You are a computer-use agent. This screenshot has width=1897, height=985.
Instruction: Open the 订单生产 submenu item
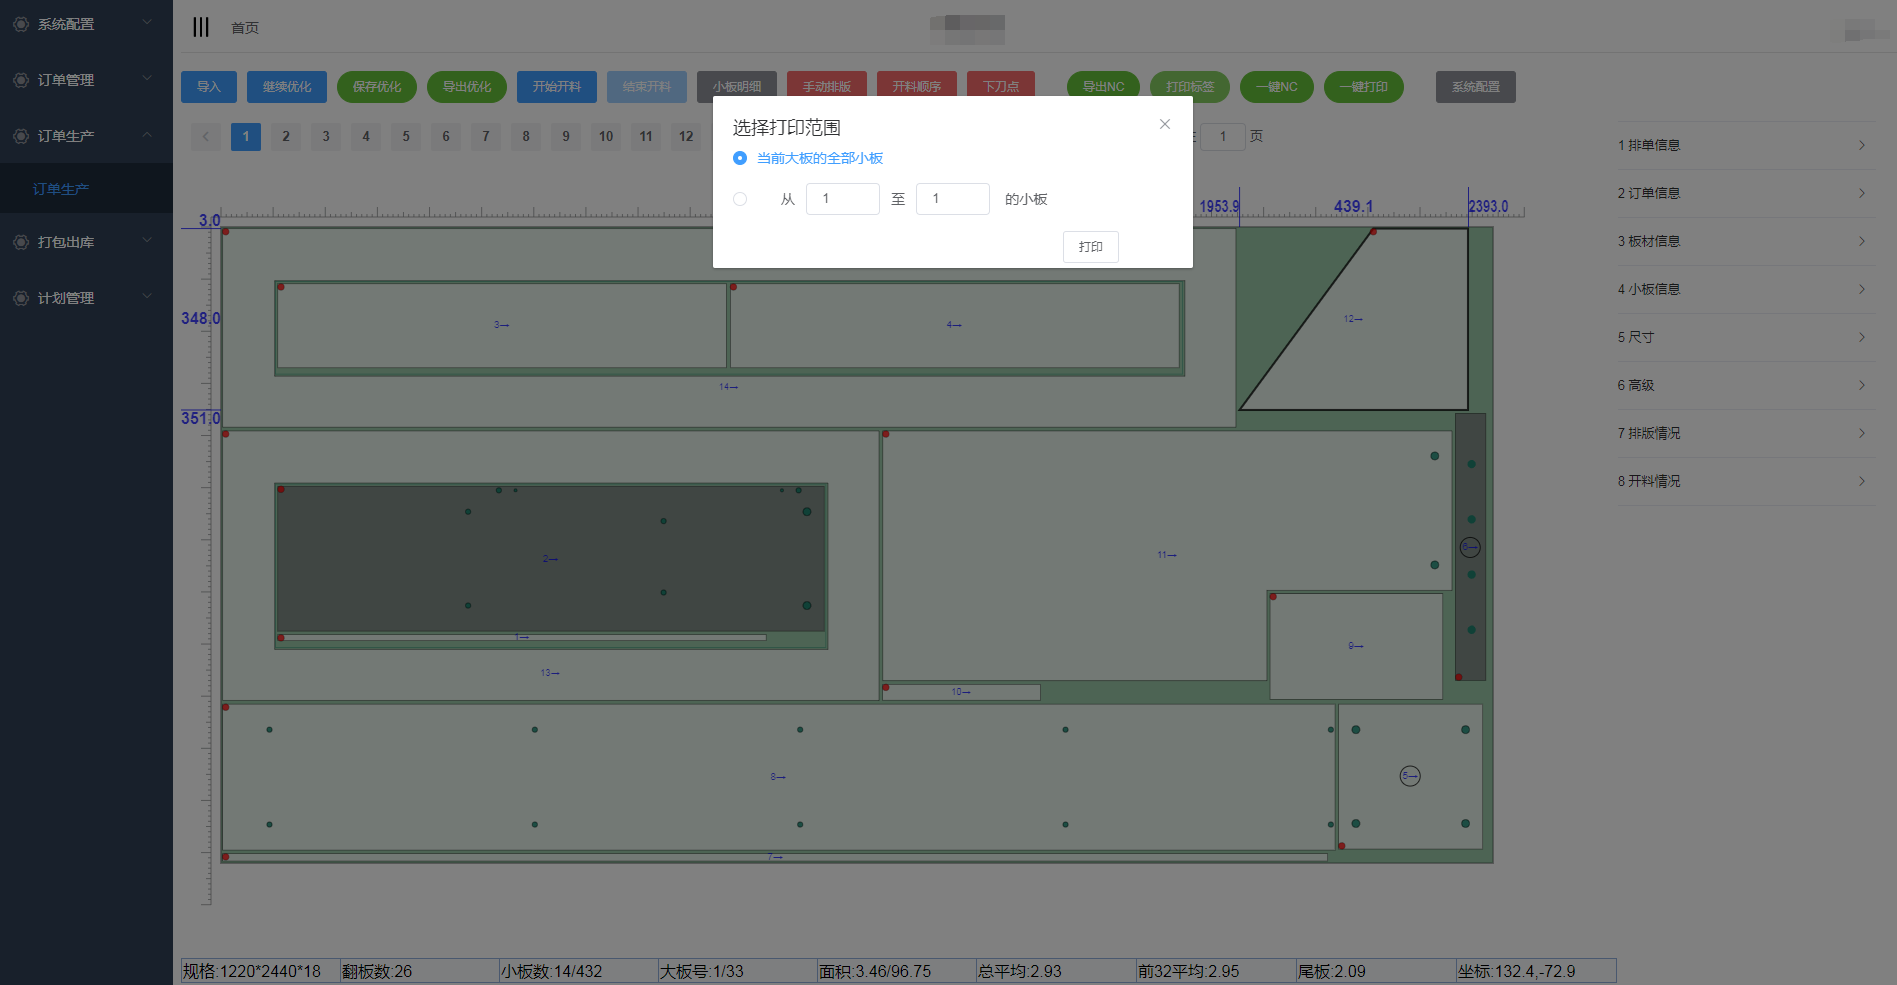pyautogui.click(x=61, y=189)
